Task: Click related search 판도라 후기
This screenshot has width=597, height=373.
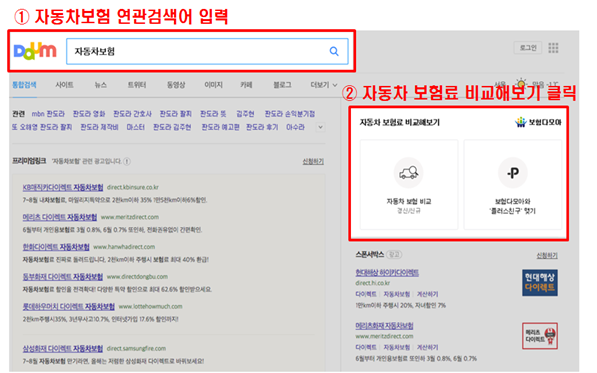Action: (x=262, y=127)
